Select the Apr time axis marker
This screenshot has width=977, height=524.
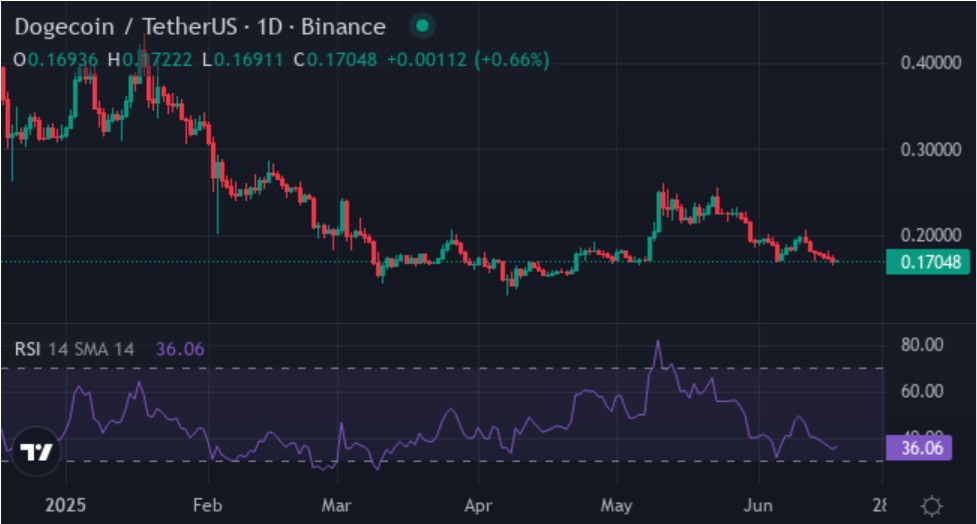pos(481,505)
